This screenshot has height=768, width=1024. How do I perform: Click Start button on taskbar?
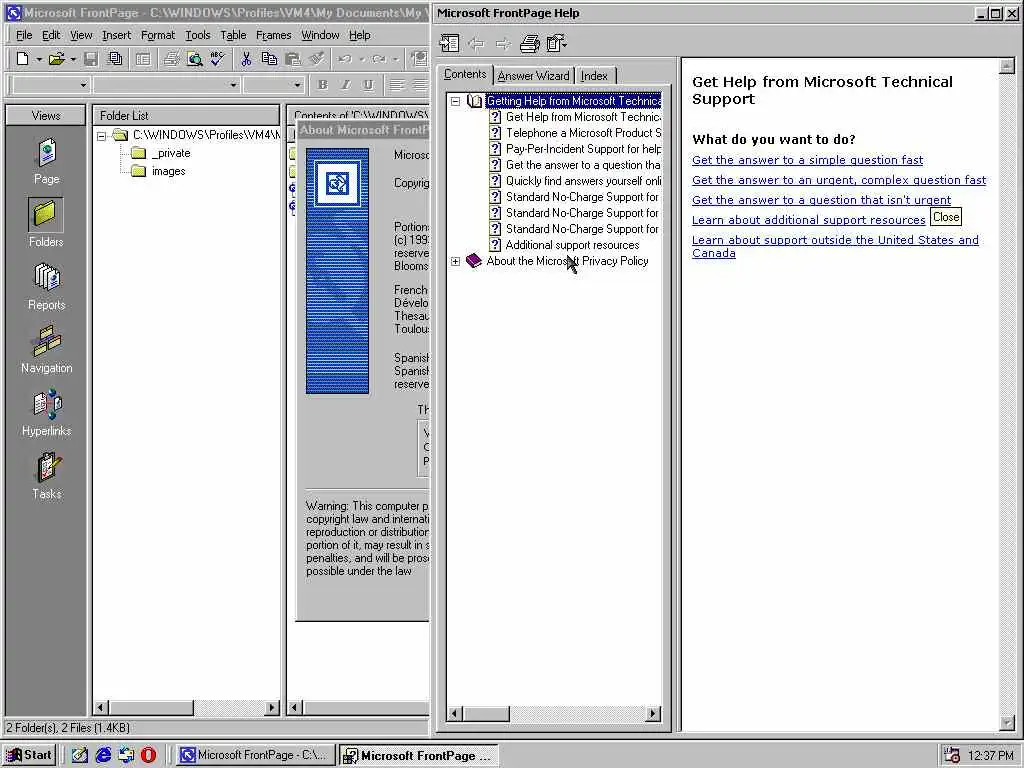coord(29,755)
